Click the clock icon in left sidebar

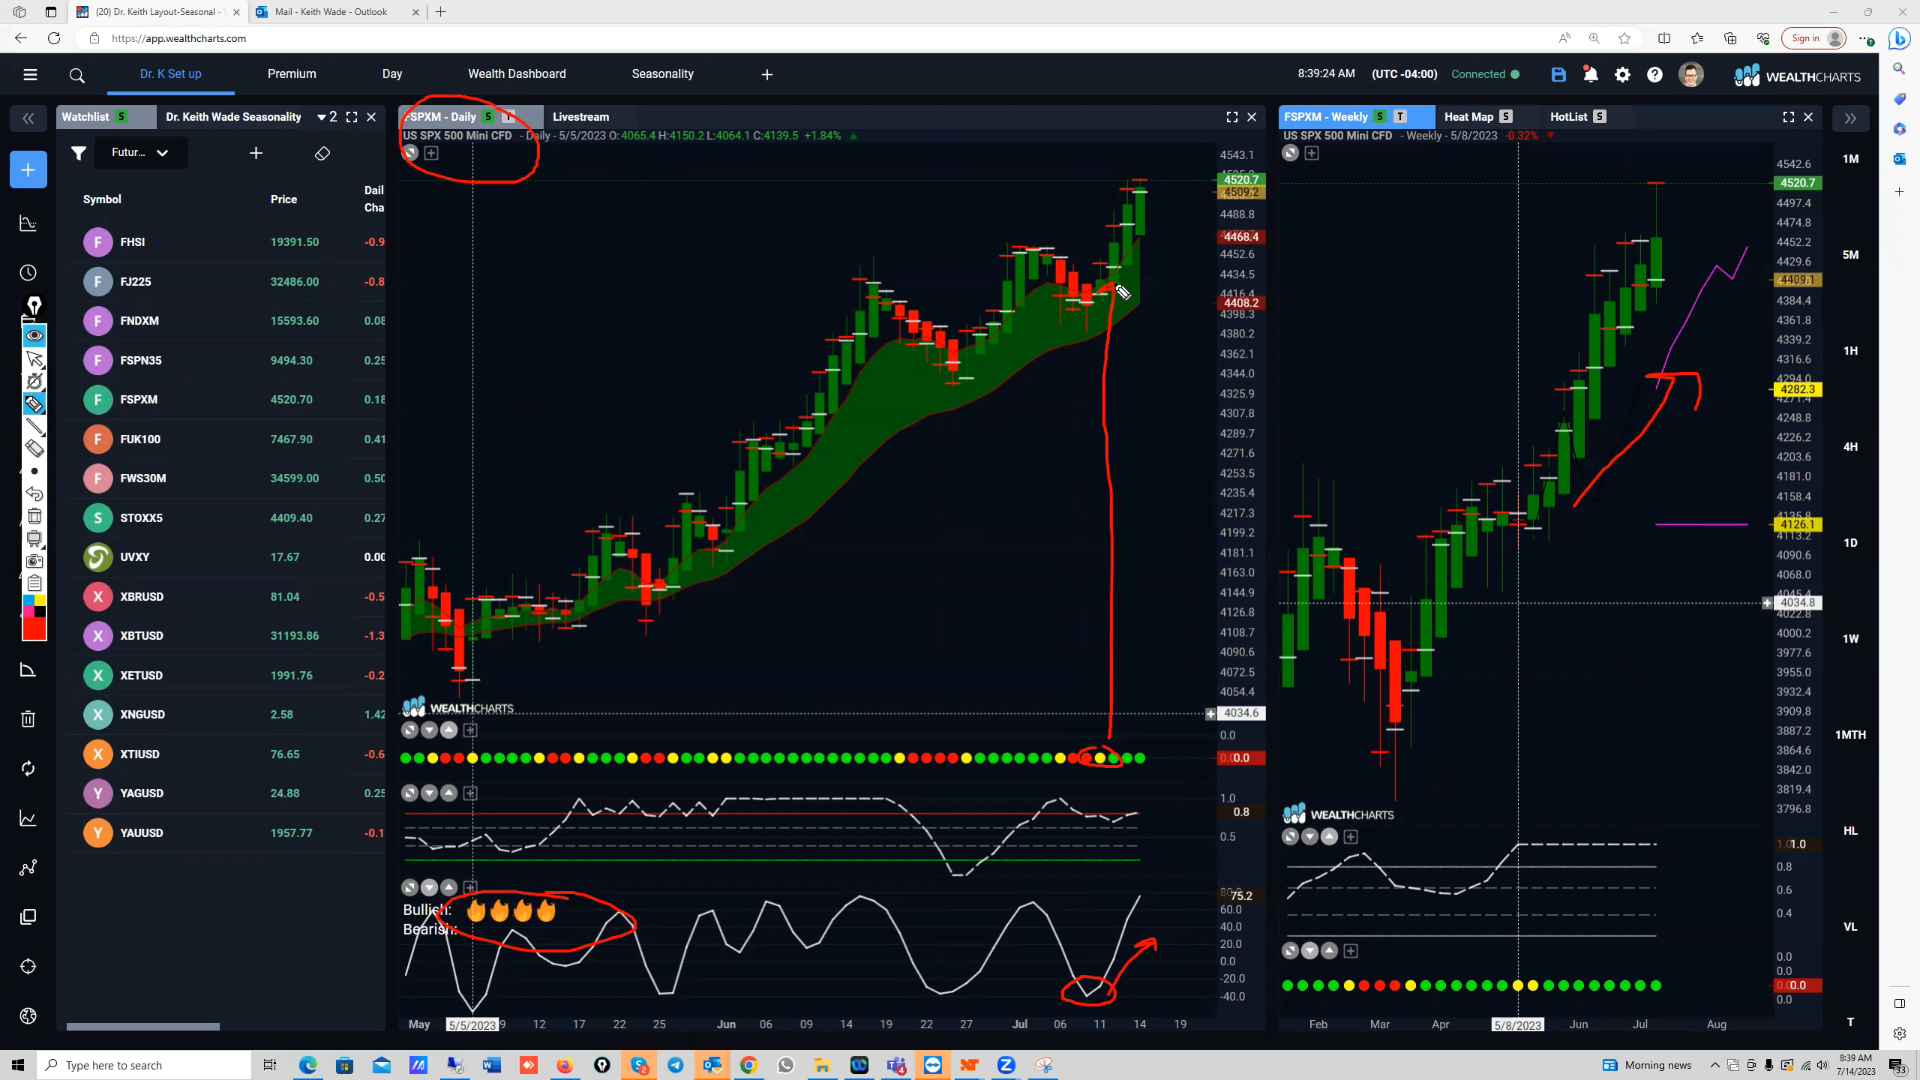28,273
